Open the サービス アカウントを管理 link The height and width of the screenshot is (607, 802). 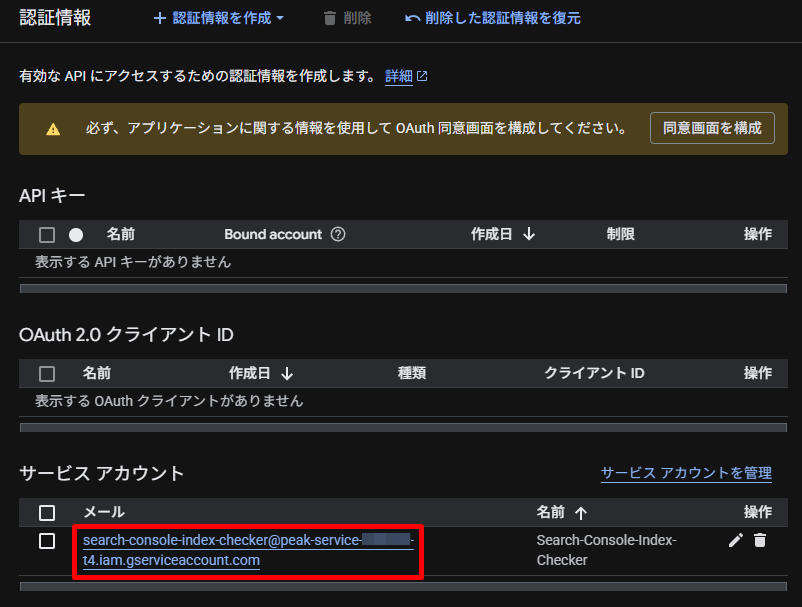(686, 473)
